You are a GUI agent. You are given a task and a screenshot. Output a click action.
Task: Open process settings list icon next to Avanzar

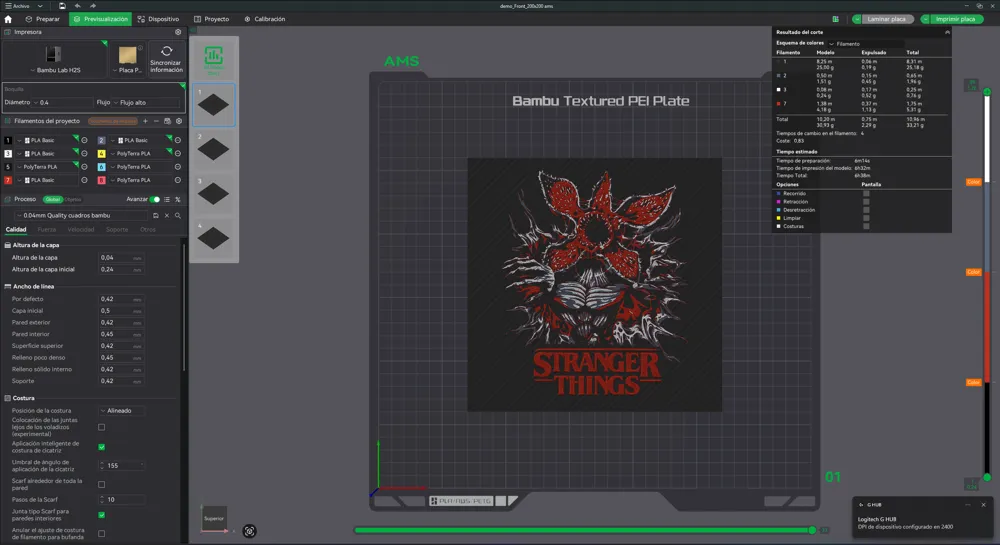[x=167, y=200]
